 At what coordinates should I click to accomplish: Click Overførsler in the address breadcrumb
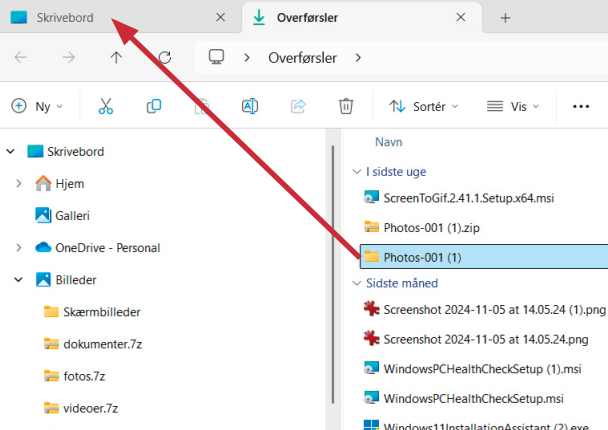click(304, 58)
